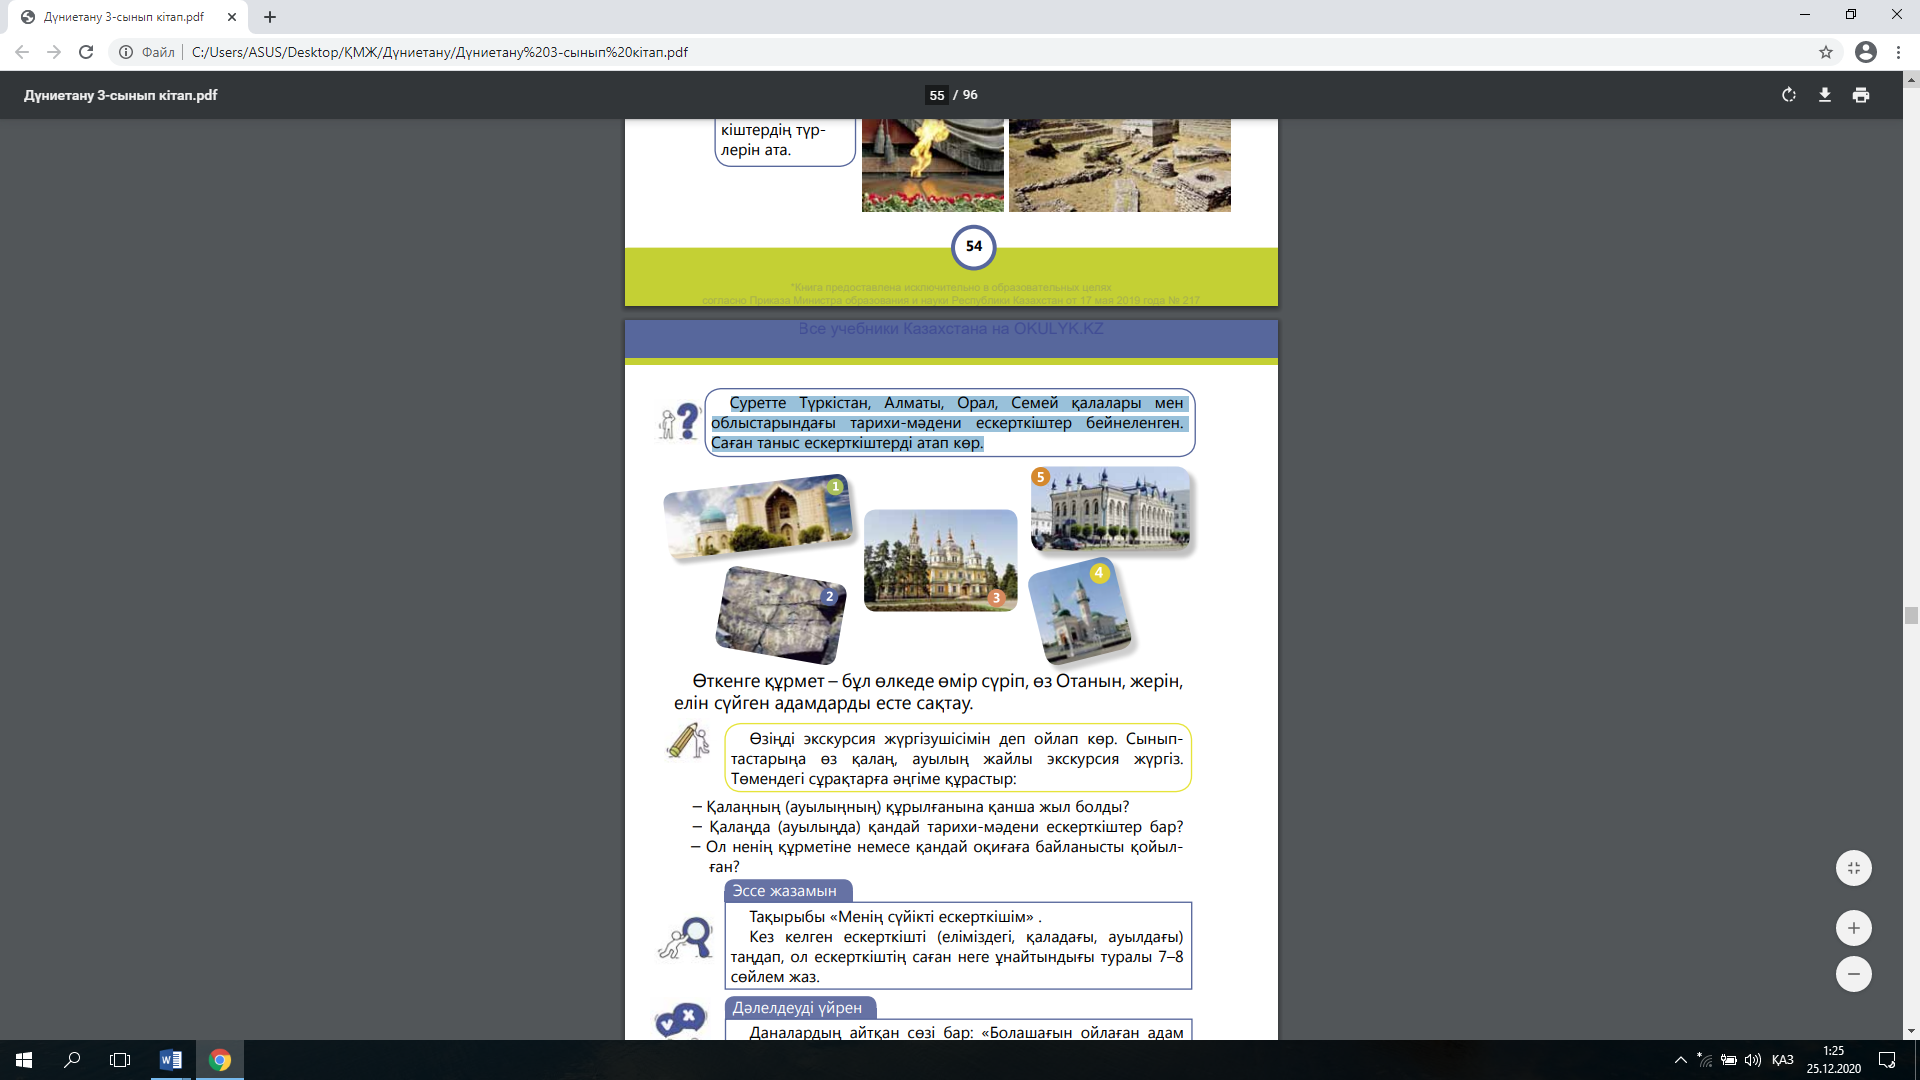
Task: Zoom out of the PDF
Action: pos(1853,974)
